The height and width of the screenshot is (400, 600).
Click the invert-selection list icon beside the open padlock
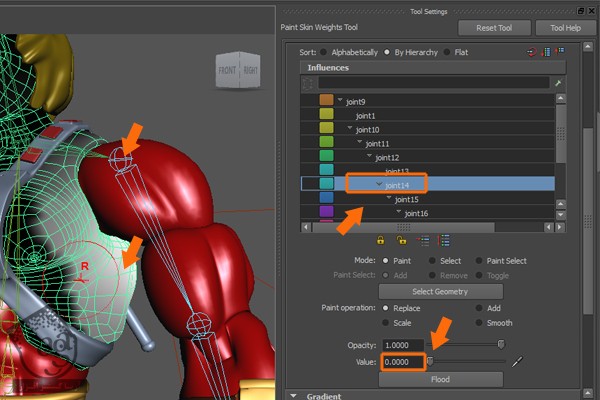(x=423, y=241)
